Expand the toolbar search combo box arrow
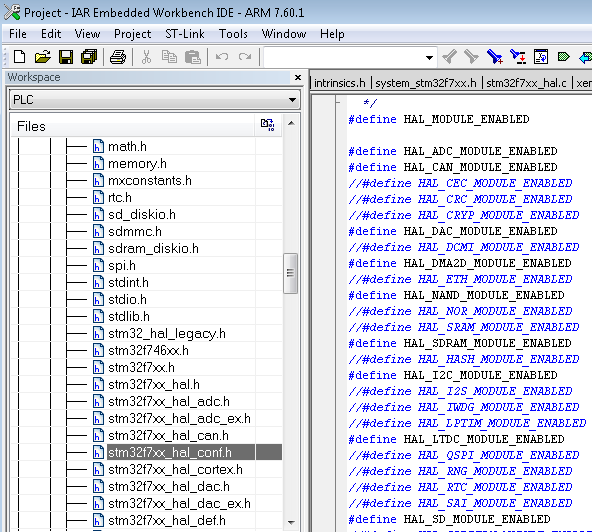 click(429, 58)
